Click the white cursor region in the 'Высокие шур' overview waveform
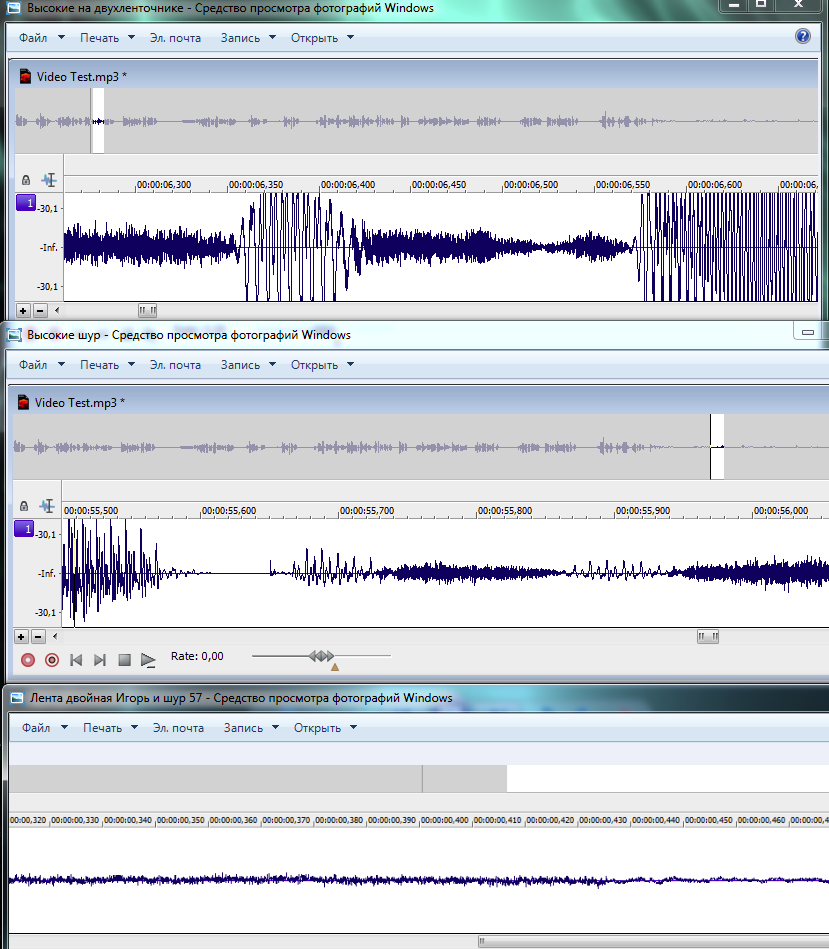Viewport: 829px width, 949px height. coord(717,447)
